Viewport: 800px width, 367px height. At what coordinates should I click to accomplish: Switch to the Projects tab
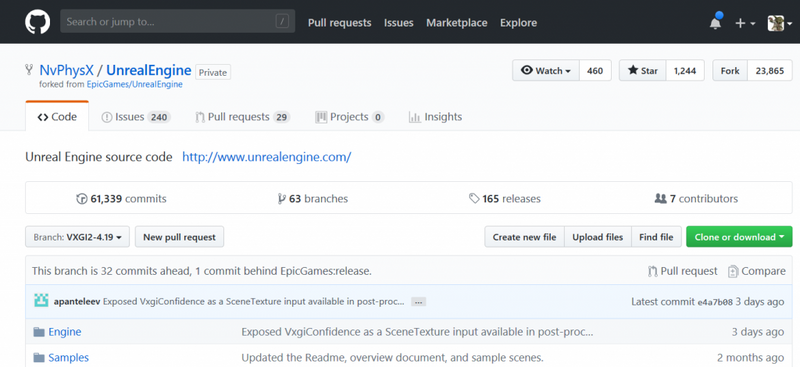click(x=349, y=117)
